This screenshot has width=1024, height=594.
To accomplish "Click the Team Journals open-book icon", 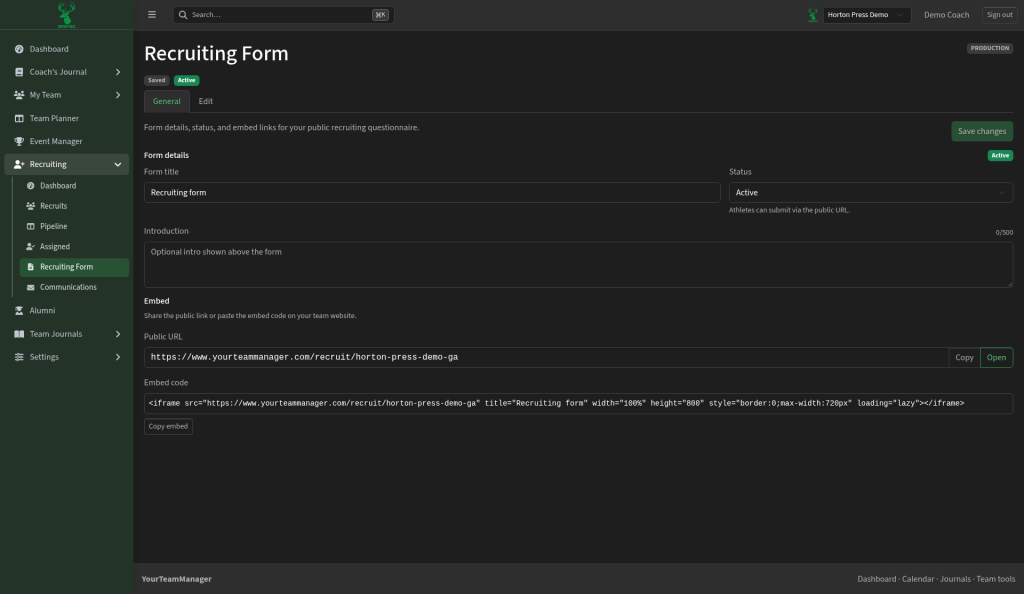I will click(x=19, y=334).
